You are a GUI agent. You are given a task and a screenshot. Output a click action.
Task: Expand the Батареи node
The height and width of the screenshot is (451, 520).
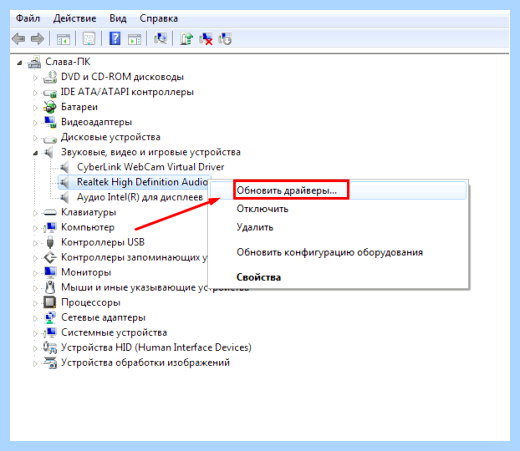pos(35,108)
